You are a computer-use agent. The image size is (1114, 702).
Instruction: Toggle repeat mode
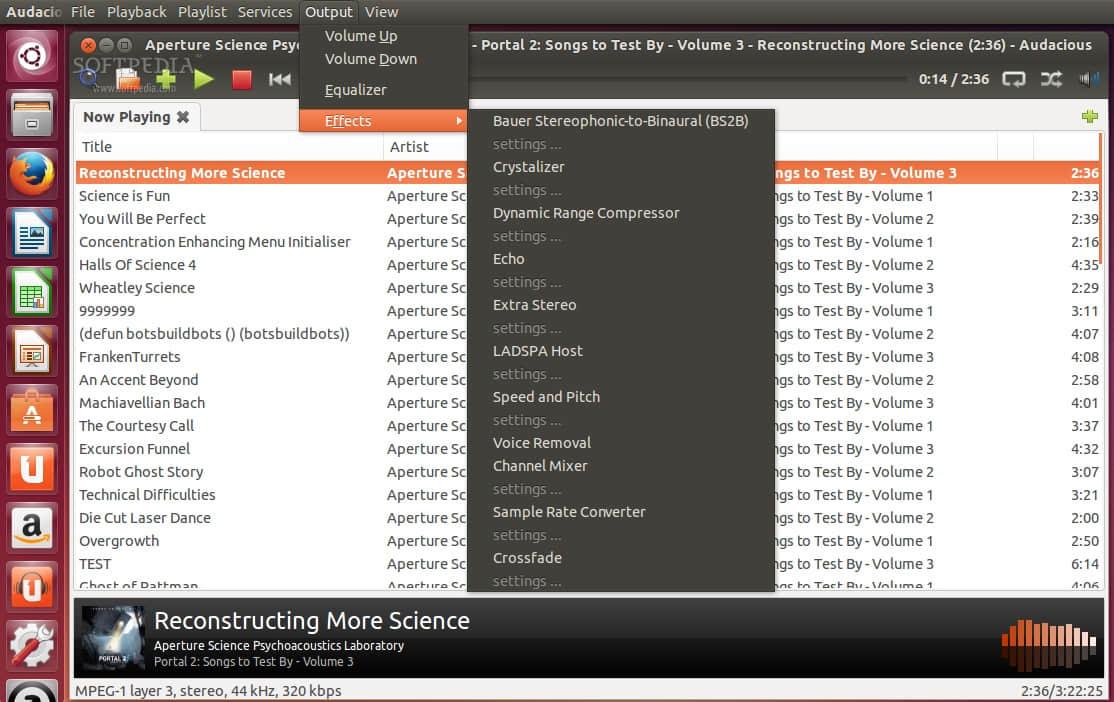(x=1014, y=79)
